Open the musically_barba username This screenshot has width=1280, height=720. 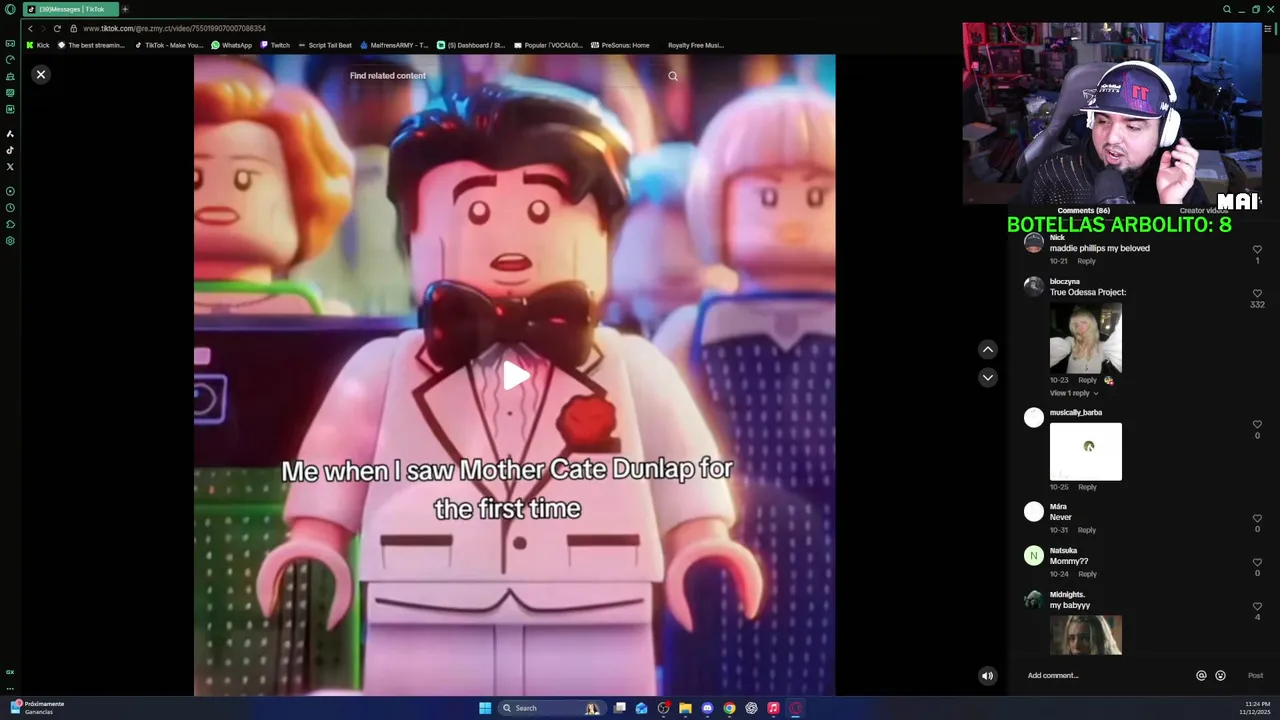click(1075, 413)
